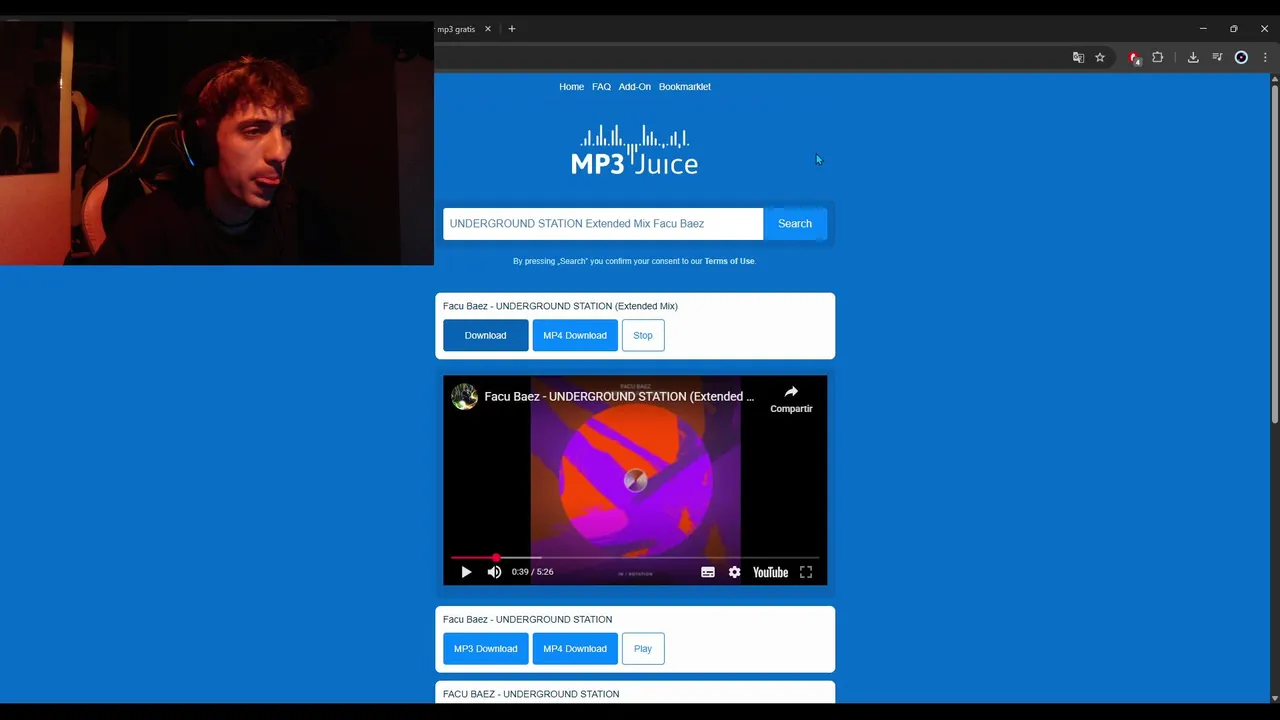
Task: Seek on the video progress bar
Action: pyautogui.click(x=635, y=557)
